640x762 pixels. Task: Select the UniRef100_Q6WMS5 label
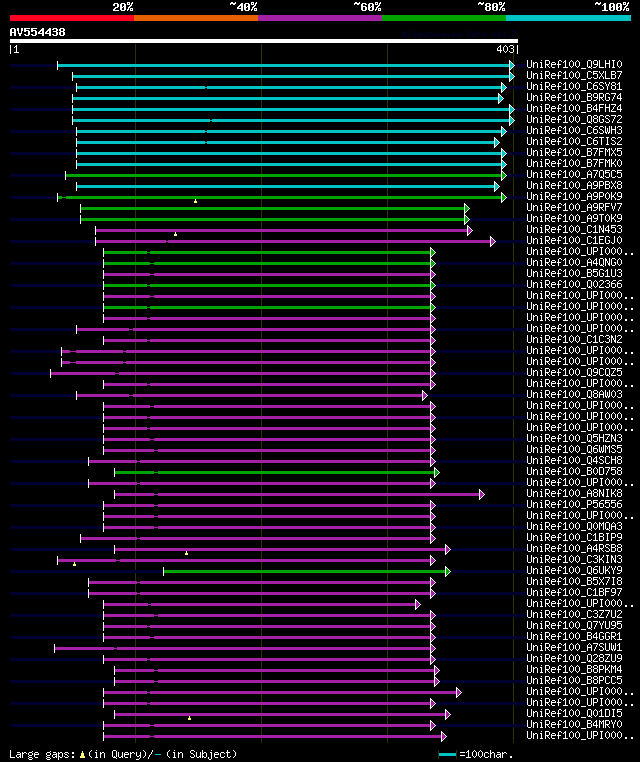click(574, 449)
